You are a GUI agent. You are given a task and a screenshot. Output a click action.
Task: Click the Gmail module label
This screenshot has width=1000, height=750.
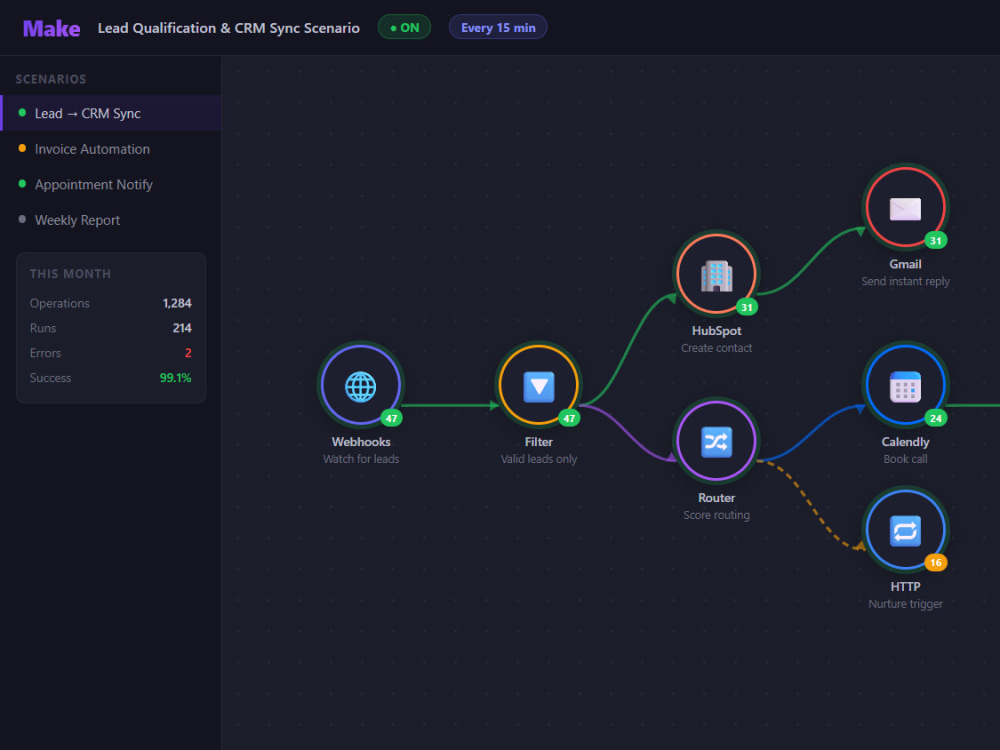[x=905, y=263]
